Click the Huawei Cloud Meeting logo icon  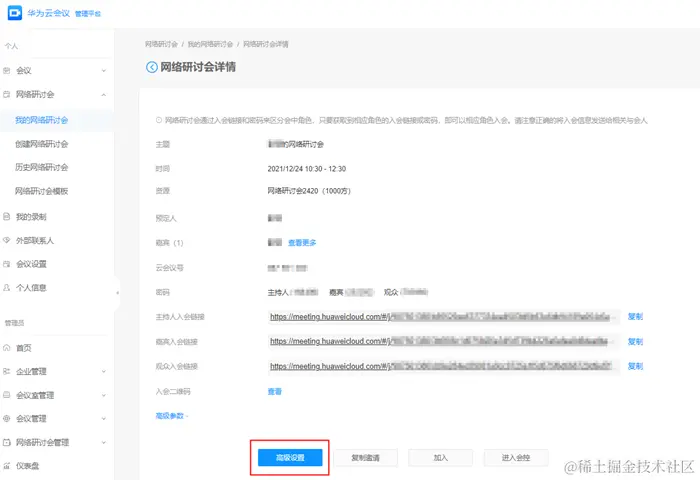click(15, 13)
